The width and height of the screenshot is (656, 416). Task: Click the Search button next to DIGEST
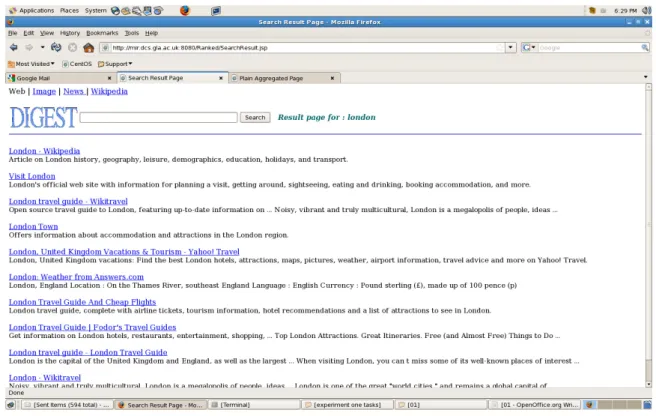[255, 117]
